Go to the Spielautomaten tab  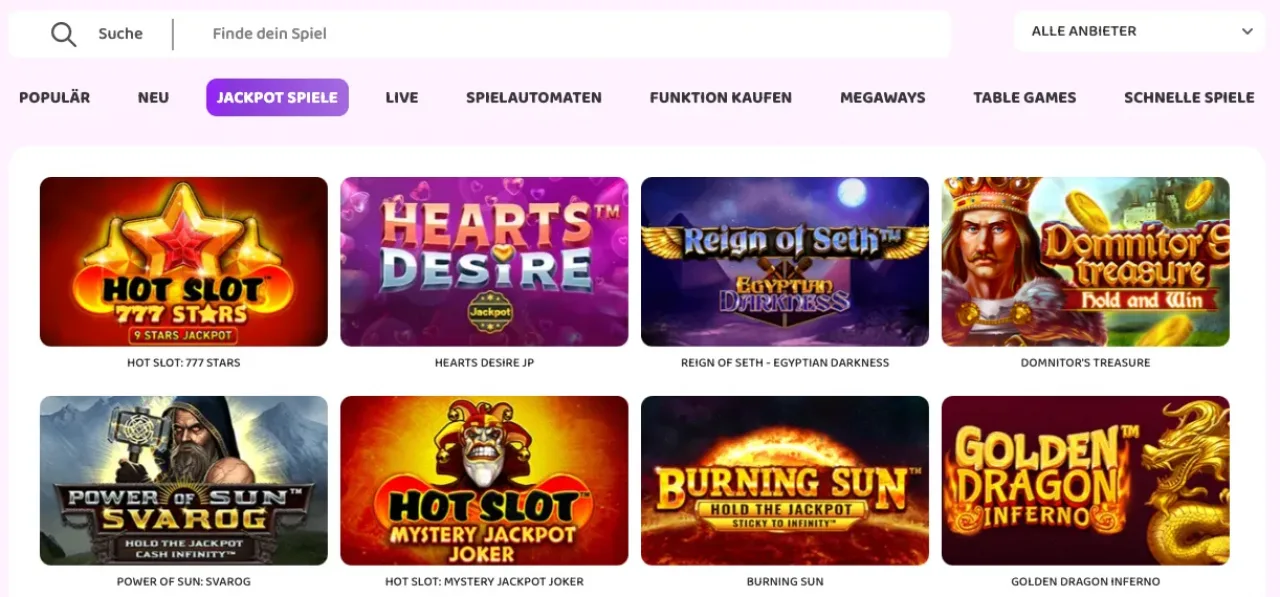pos(534,97)
